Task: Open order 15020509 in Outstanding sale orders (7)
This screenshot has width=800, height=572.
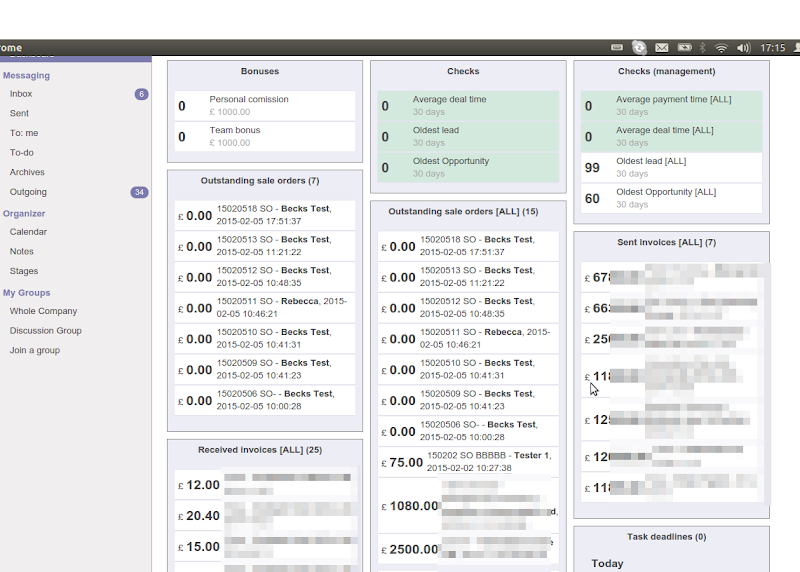Action: (265, 369)
